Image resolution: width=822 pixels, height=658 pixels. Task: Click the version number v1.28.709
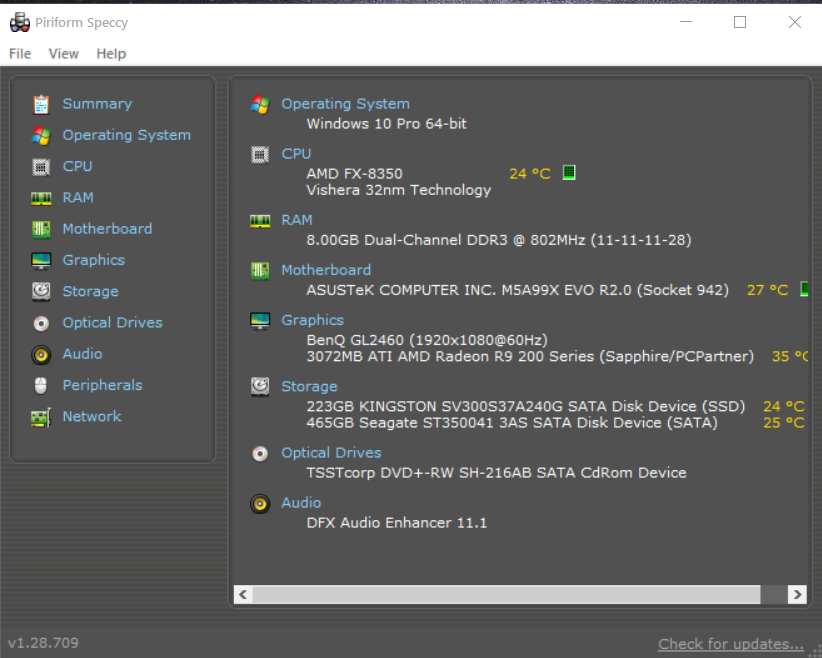(x=44, y=643)
